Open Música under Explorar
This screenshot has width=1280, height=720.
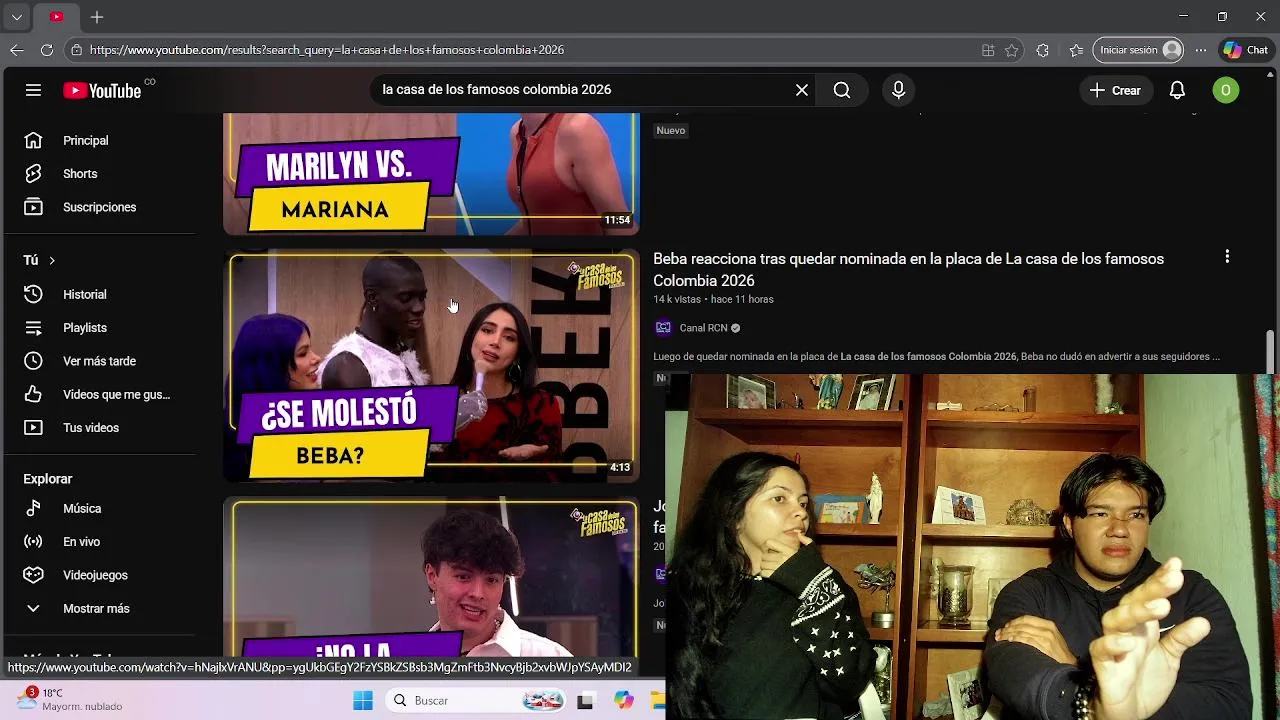(x=100, y=508)
